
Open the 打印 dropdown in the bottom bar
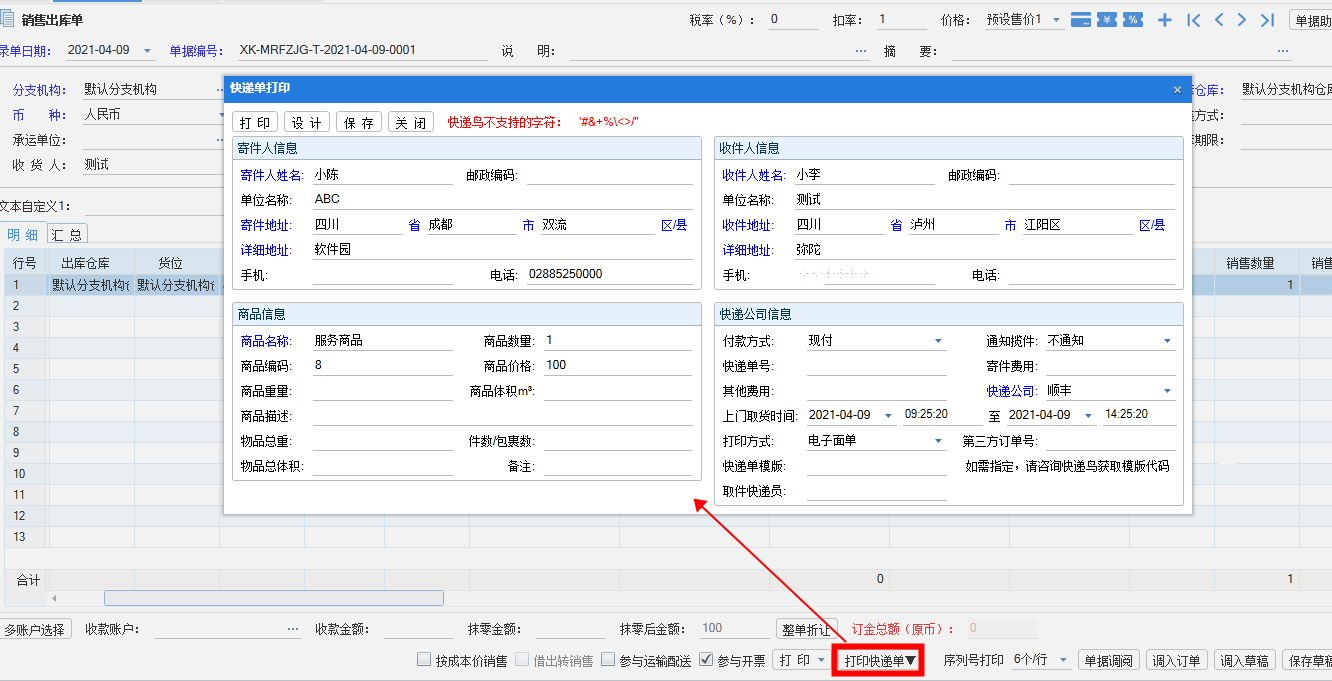(821, 660)
